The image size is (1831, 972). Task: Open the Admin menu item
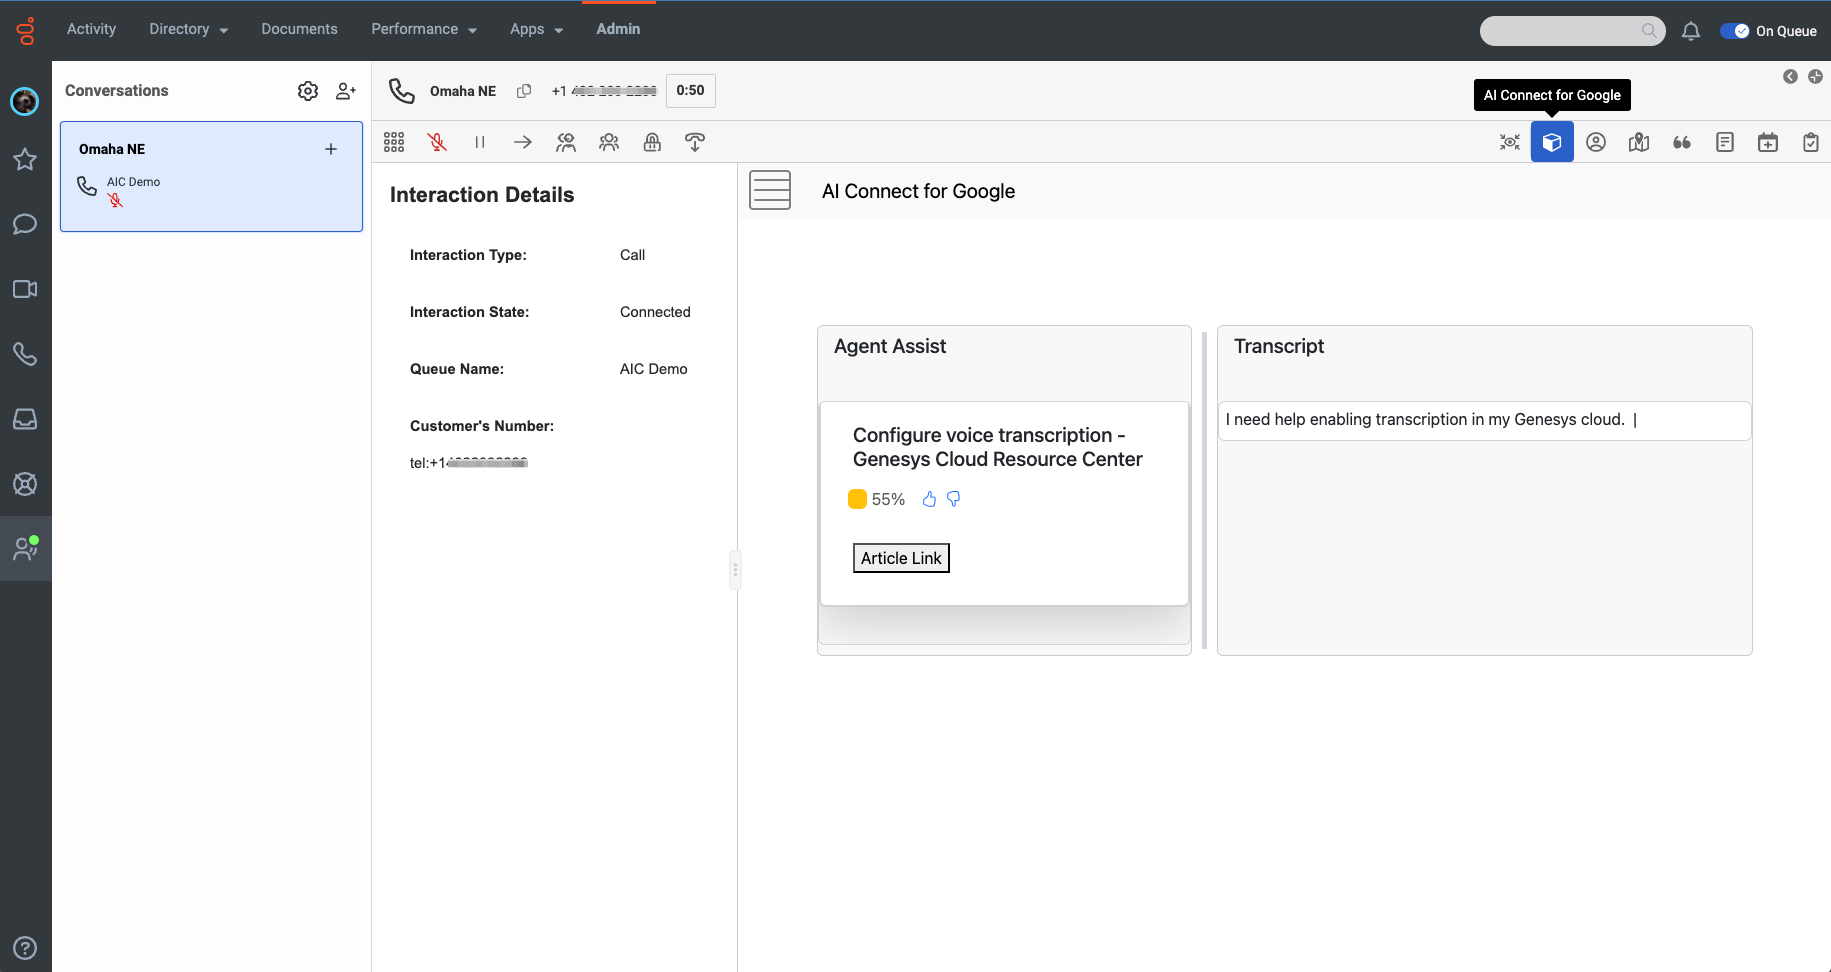tap(618, 29)
